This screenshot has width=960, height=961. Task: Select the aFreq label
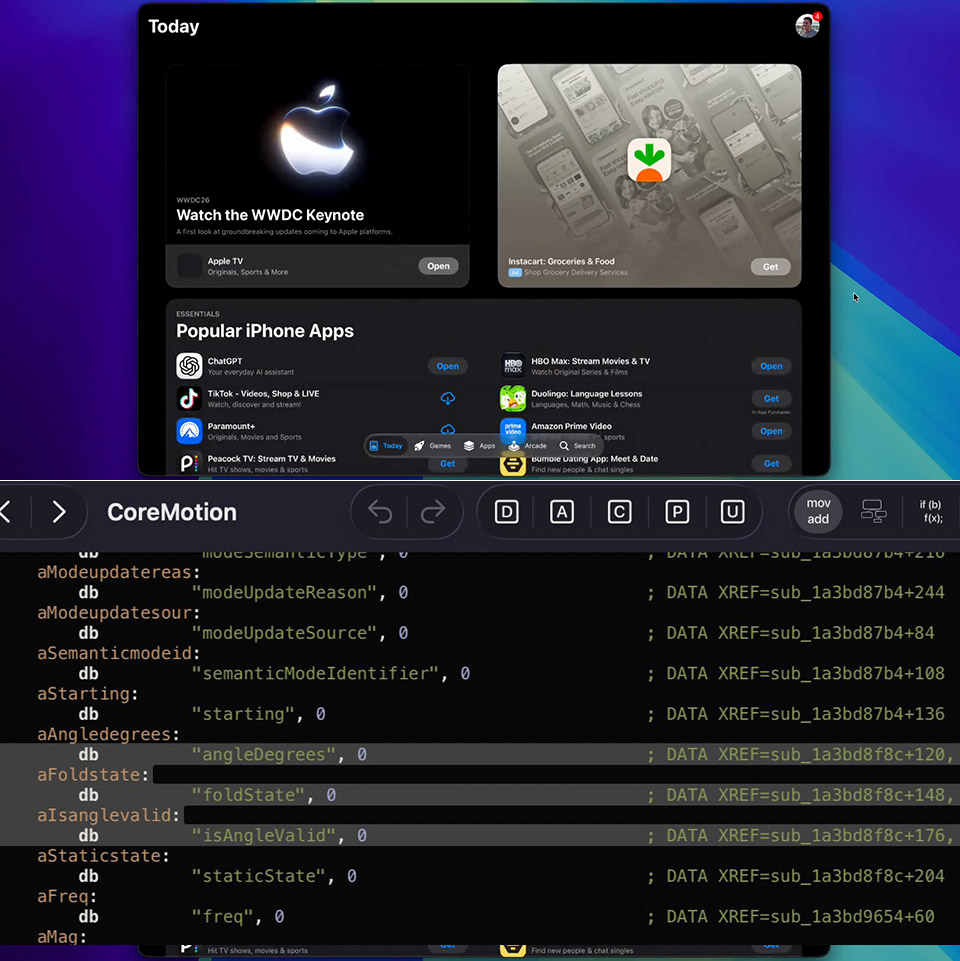click(67, 896)
